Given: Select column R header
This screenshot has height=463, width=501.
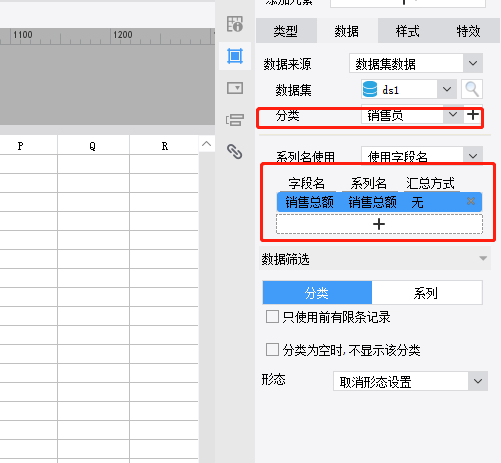Looking at the screenshot, I should coord(164,146).
